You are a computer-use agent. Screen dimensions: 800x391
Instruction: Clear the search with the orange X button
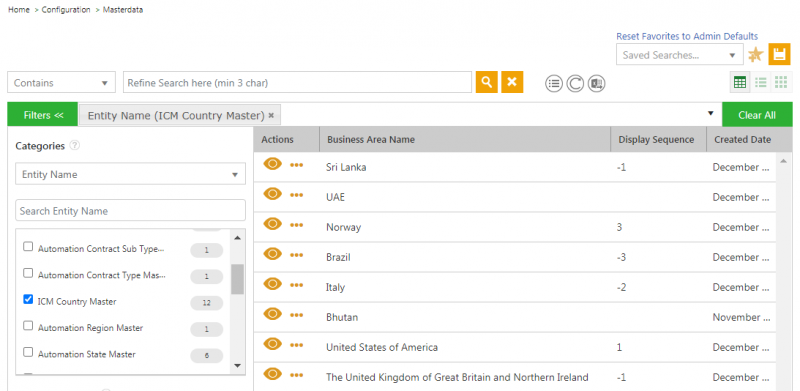512,82
